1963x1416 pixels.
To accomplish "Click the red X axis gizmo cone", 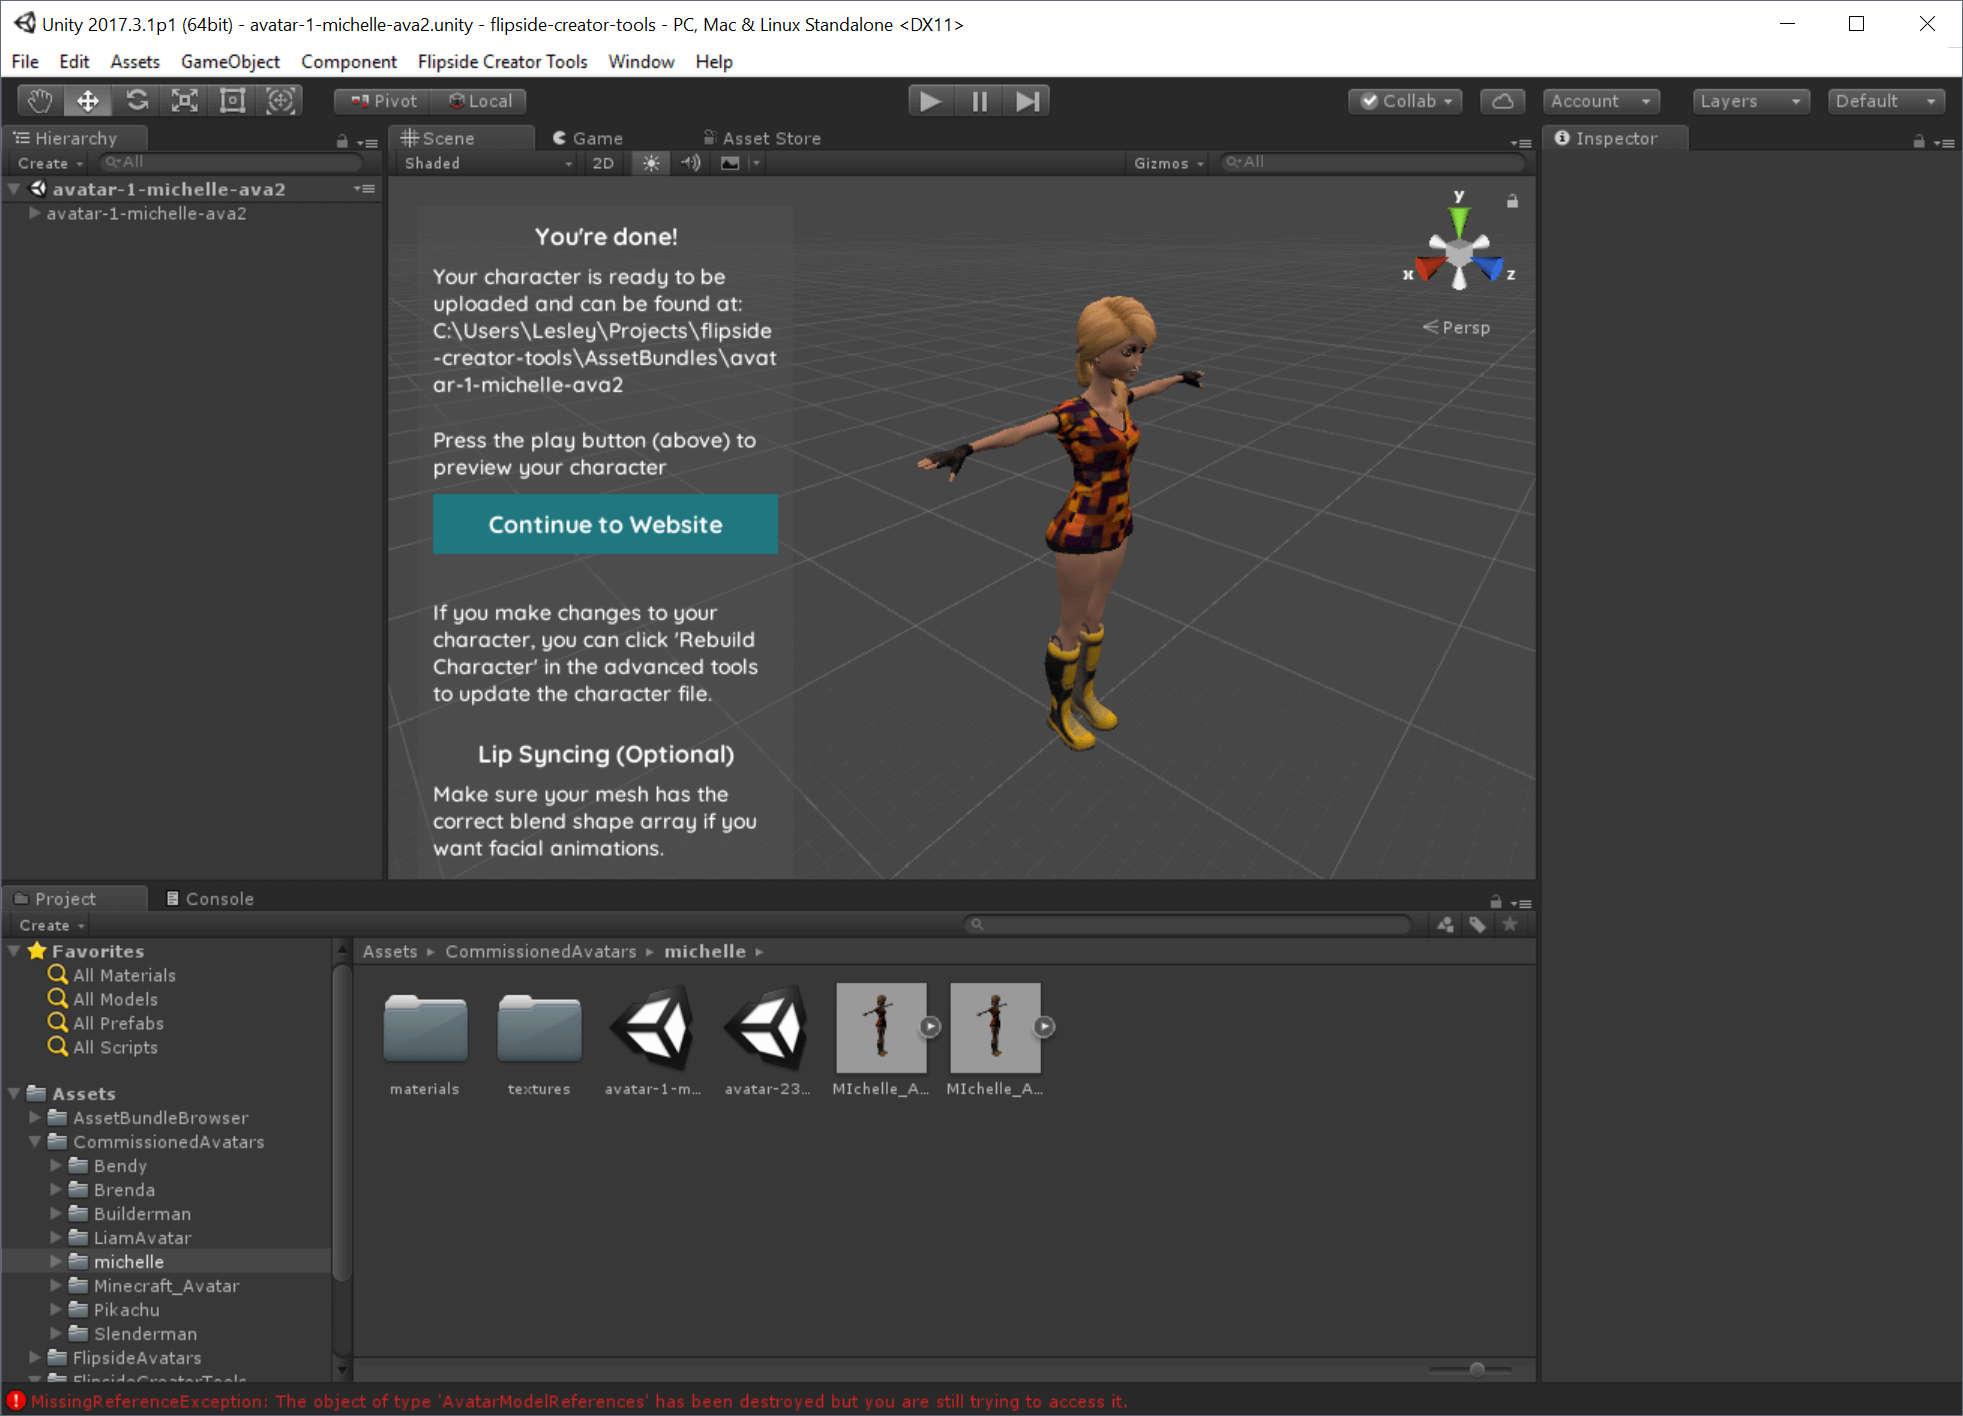I will (1428, 268).
